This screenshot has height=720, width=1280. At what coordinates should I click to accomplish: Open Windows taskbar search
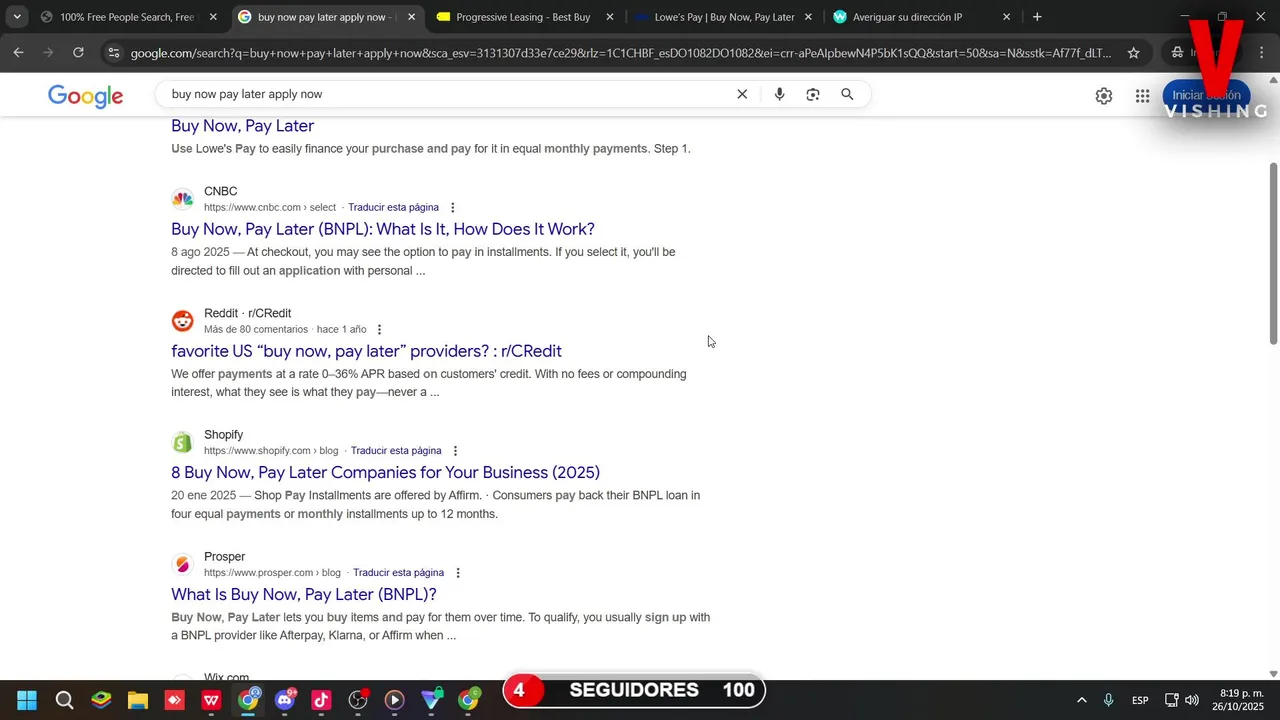coord(64,700)
